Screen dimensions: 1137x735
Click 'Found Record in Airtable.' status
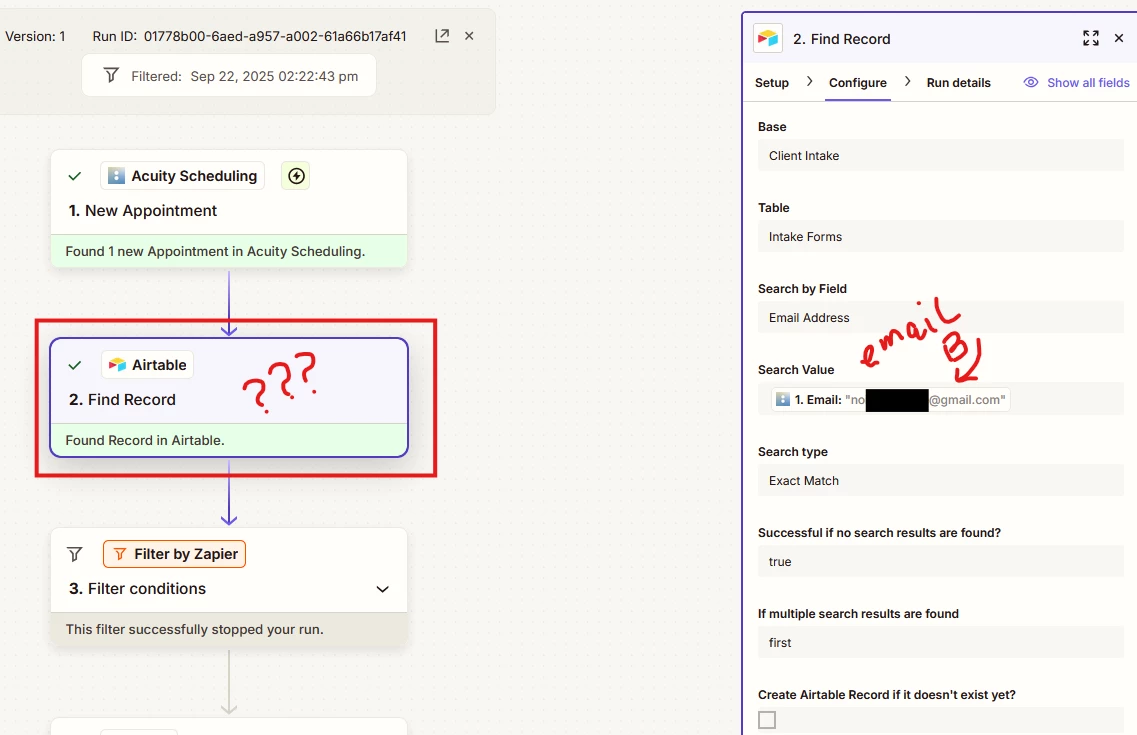[145, 440]
